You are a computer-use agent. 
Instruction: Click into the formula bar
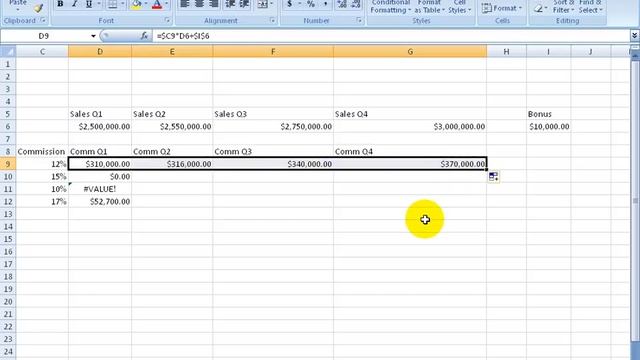click(x=391, y=36)
